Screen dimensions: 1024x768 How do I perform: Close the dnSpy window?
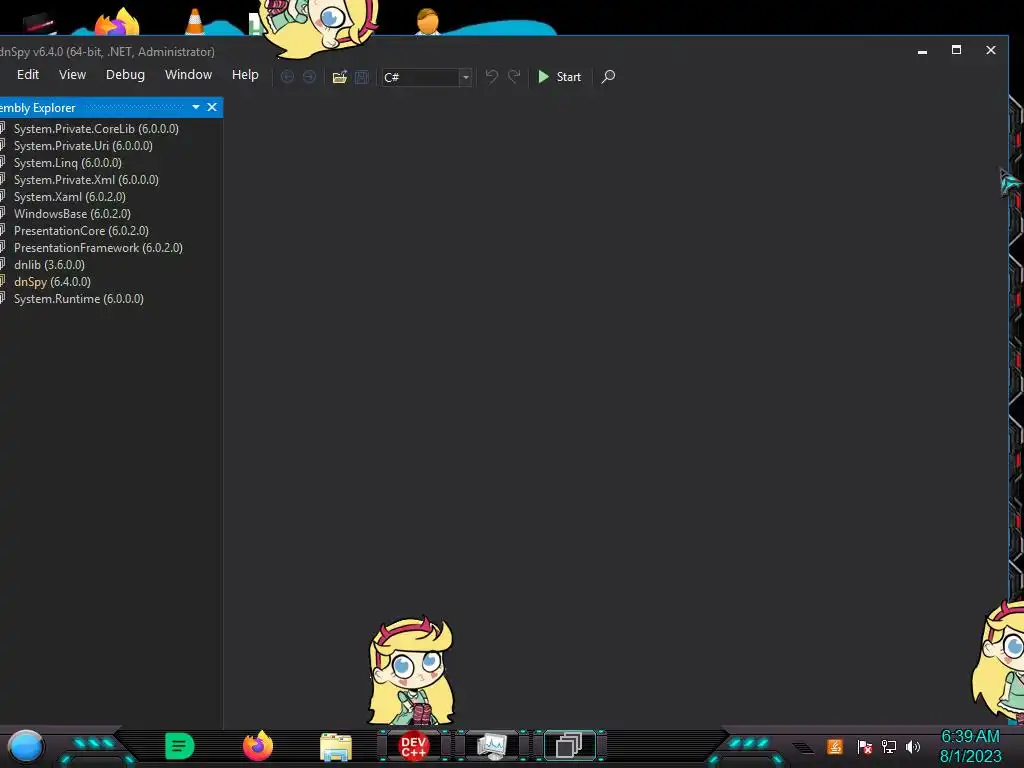click(x=991, y=50)
